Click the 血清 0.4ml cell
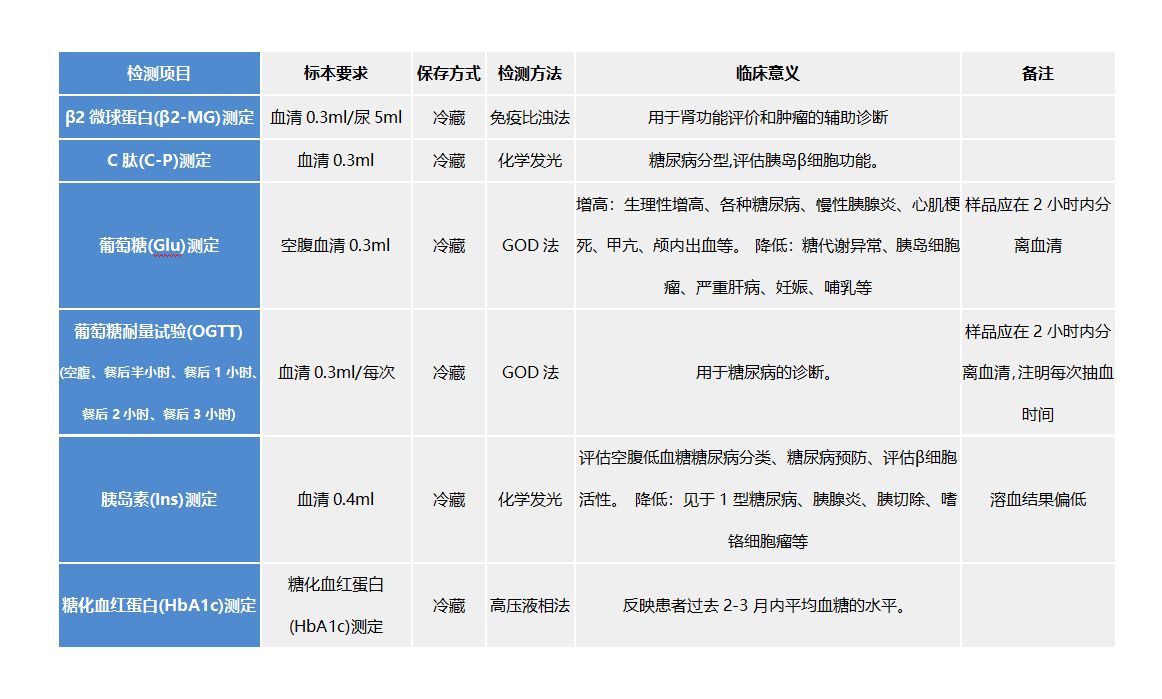The height and width of the screenshot is (699, 1162). [336, 500]
